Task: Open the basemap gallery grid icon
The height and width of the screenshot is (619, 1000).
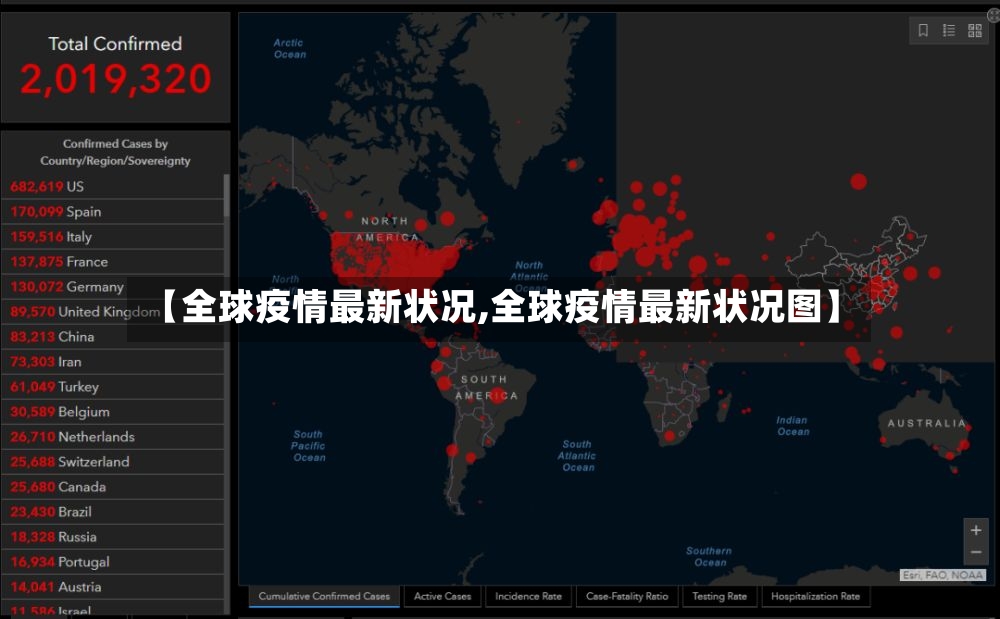Action: 974,30
